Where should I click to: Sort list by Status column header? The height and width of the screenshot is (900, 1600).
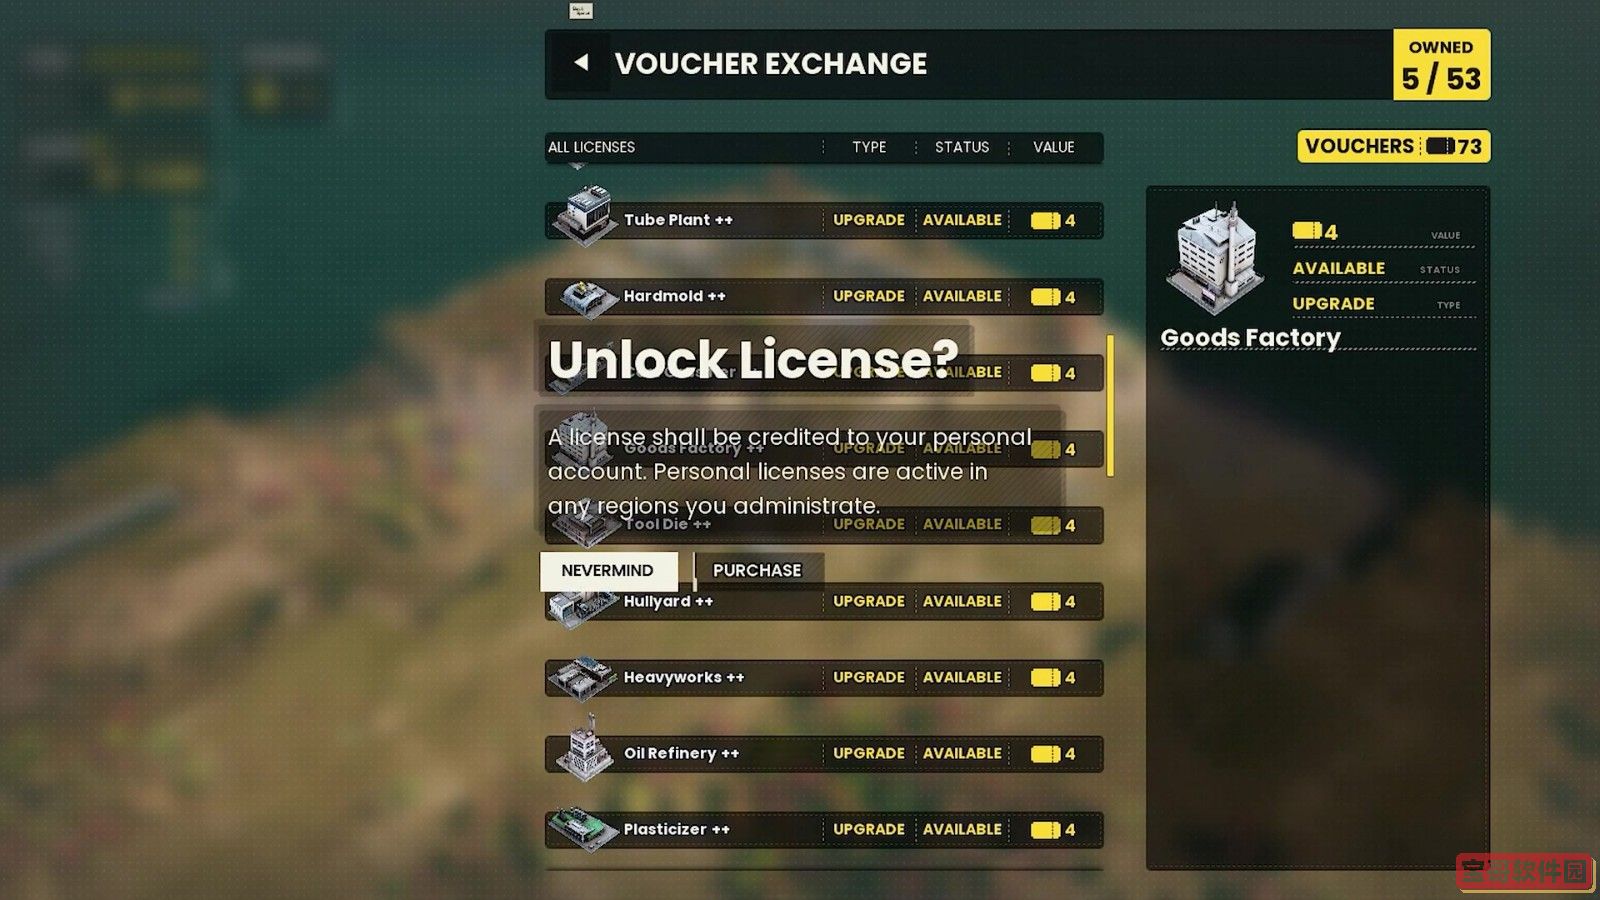962,147
